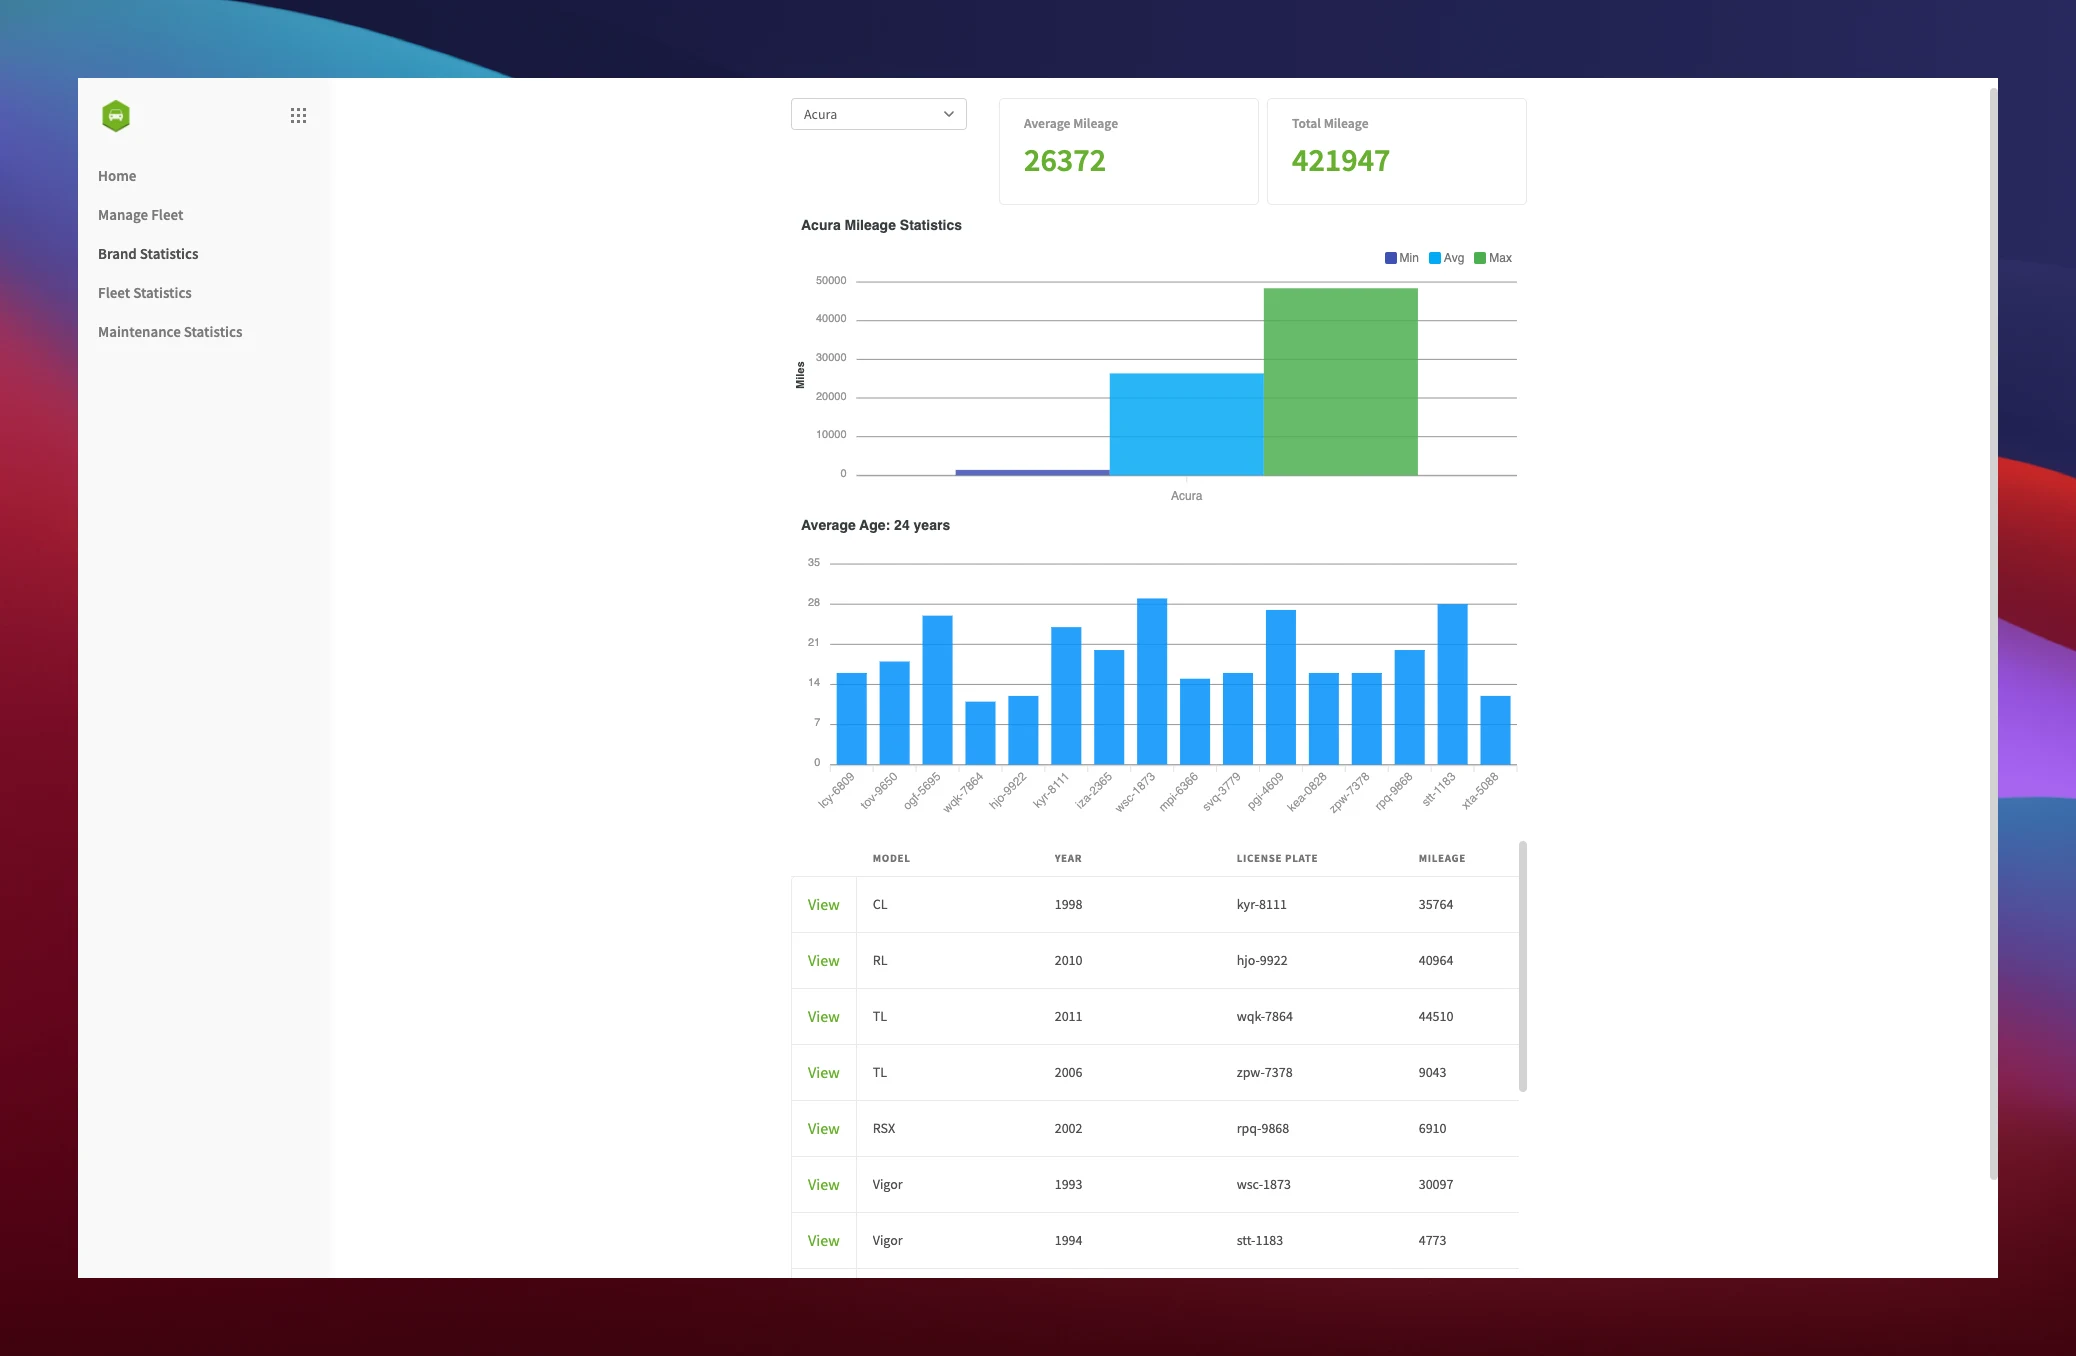The height and width of the screenshot is (1356, 2076).
Task: Open the apps grid menu icon
Action: (x=298, y=116)
